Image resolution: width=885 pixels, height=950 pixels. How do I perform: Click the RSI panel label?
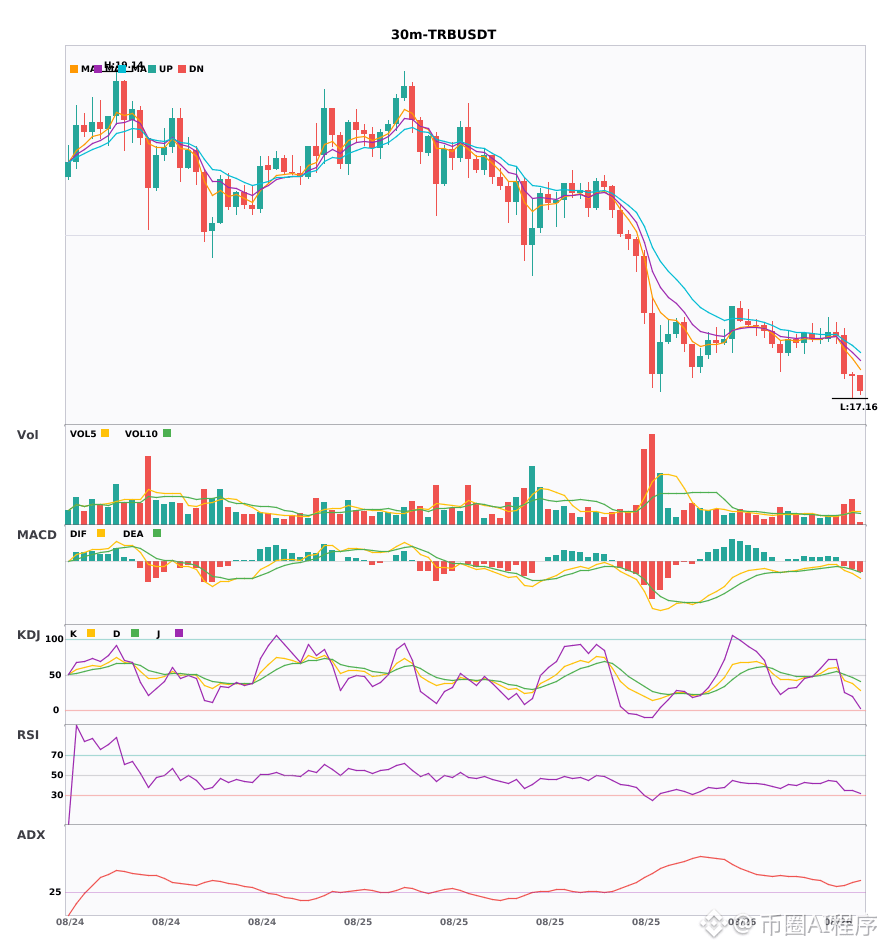pyautogui.click(x=28, y=735)
